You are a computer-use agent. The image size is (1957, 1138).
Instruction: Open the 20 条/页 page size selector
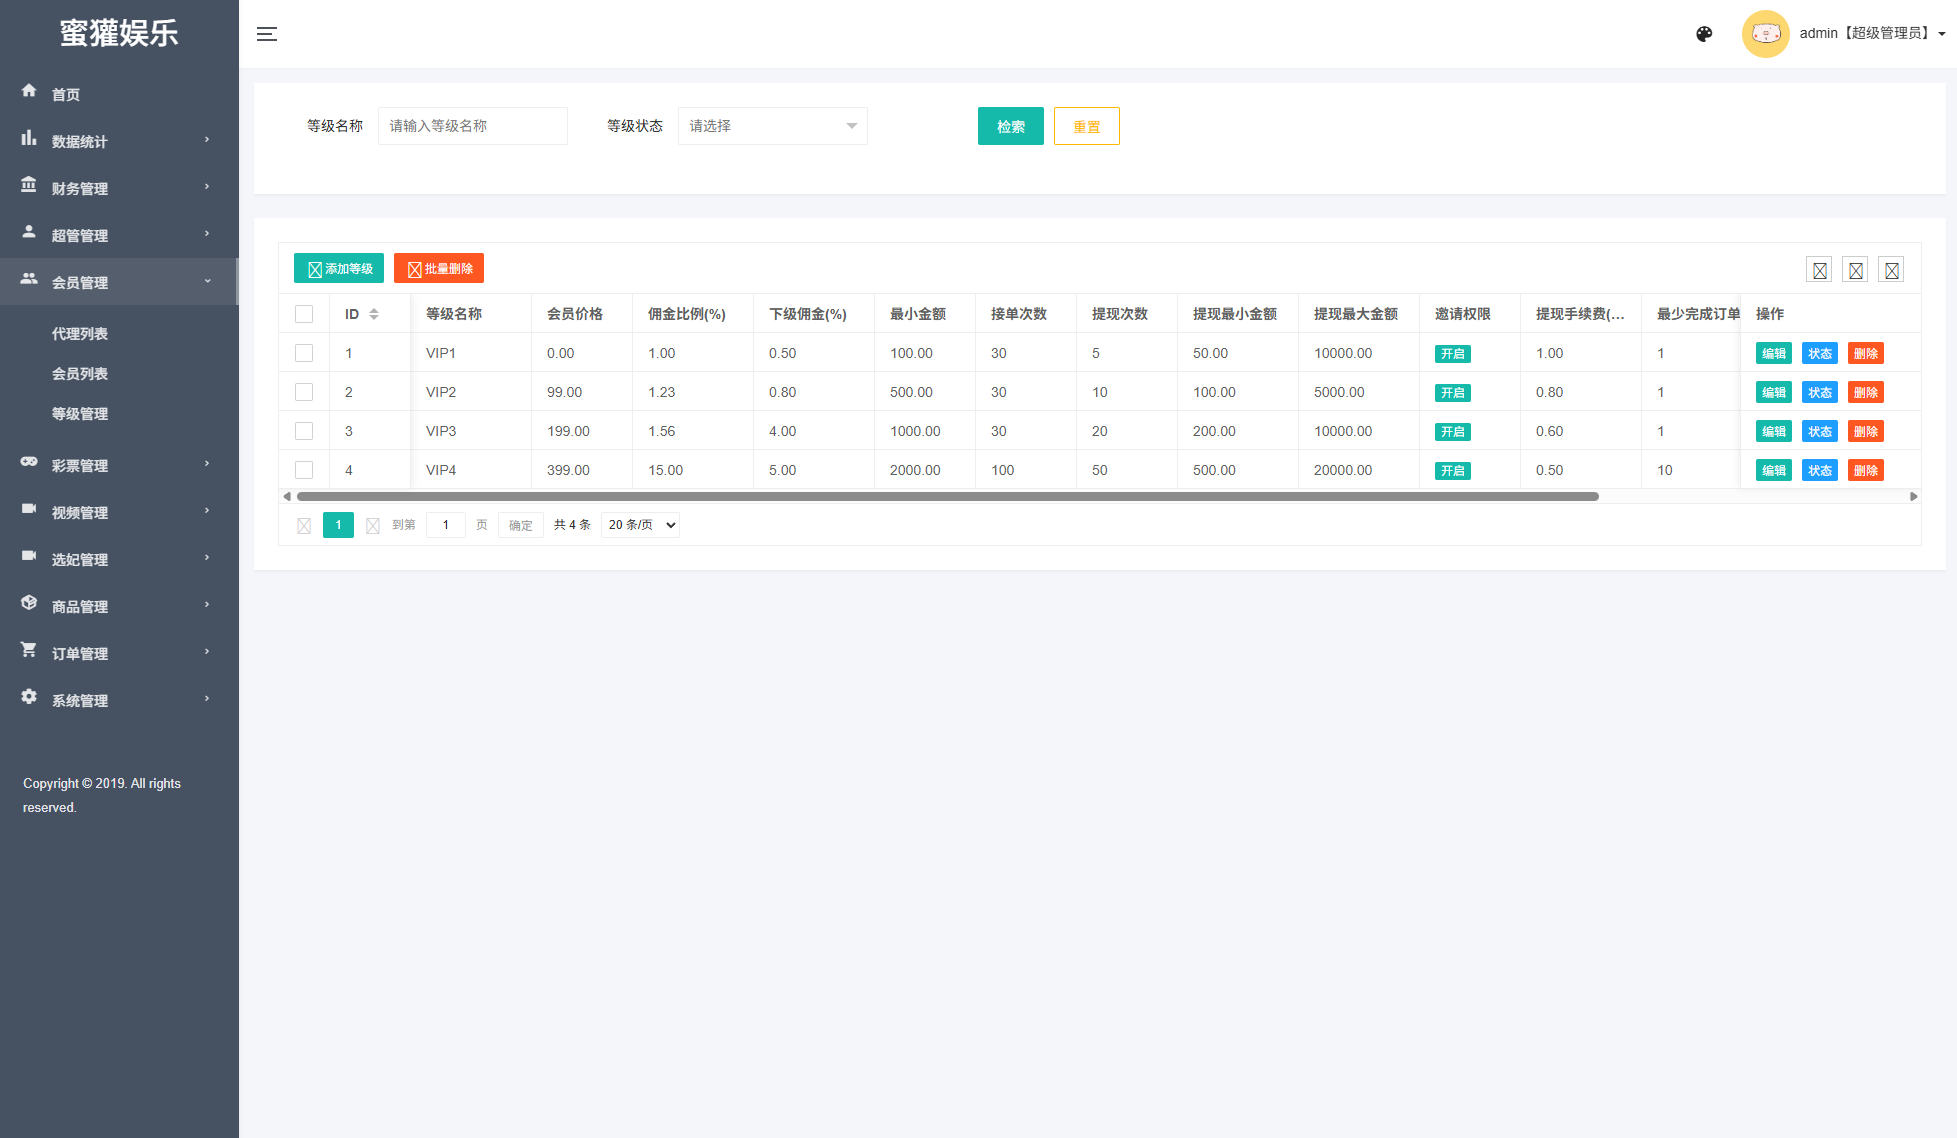(x=640, y=525)
